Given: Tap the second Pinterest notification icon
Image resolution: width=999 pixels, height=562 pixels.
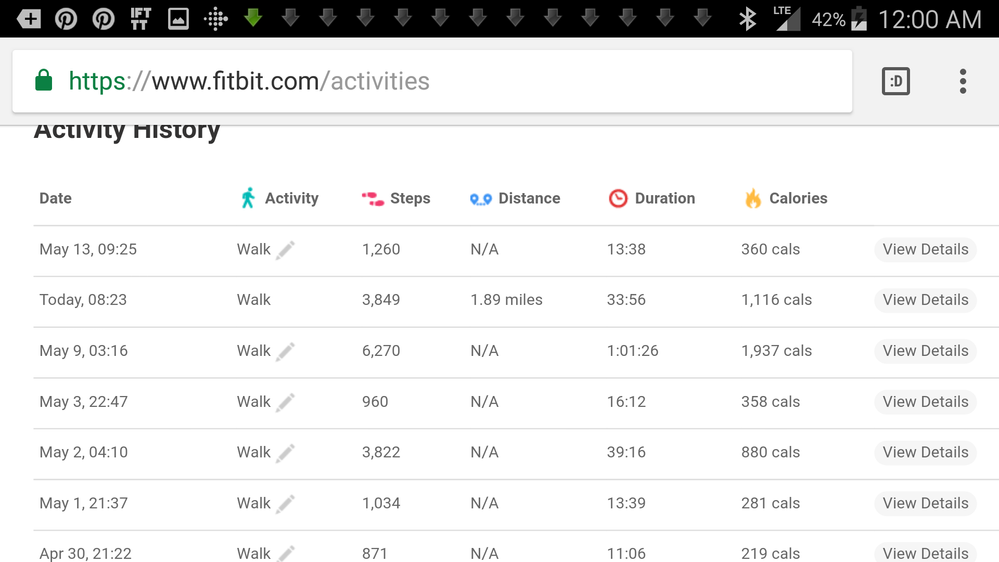Looking at the screenshot, I should [103, 18].
